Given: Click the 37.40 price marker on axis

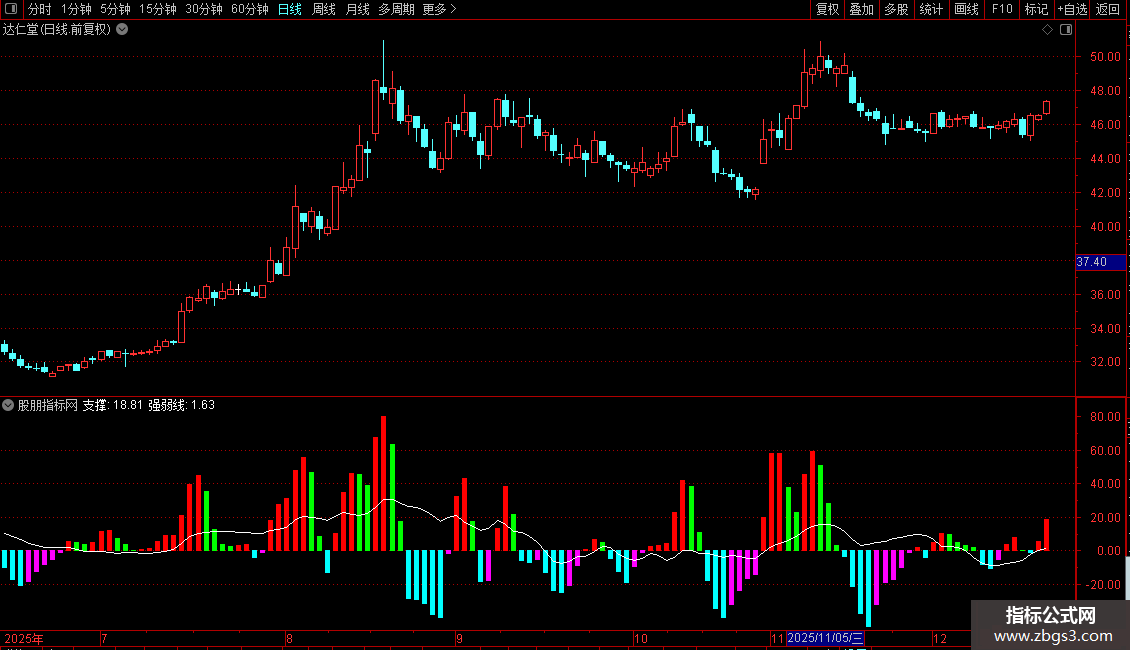Looking at the screenshot, I should click(1100, 262).
